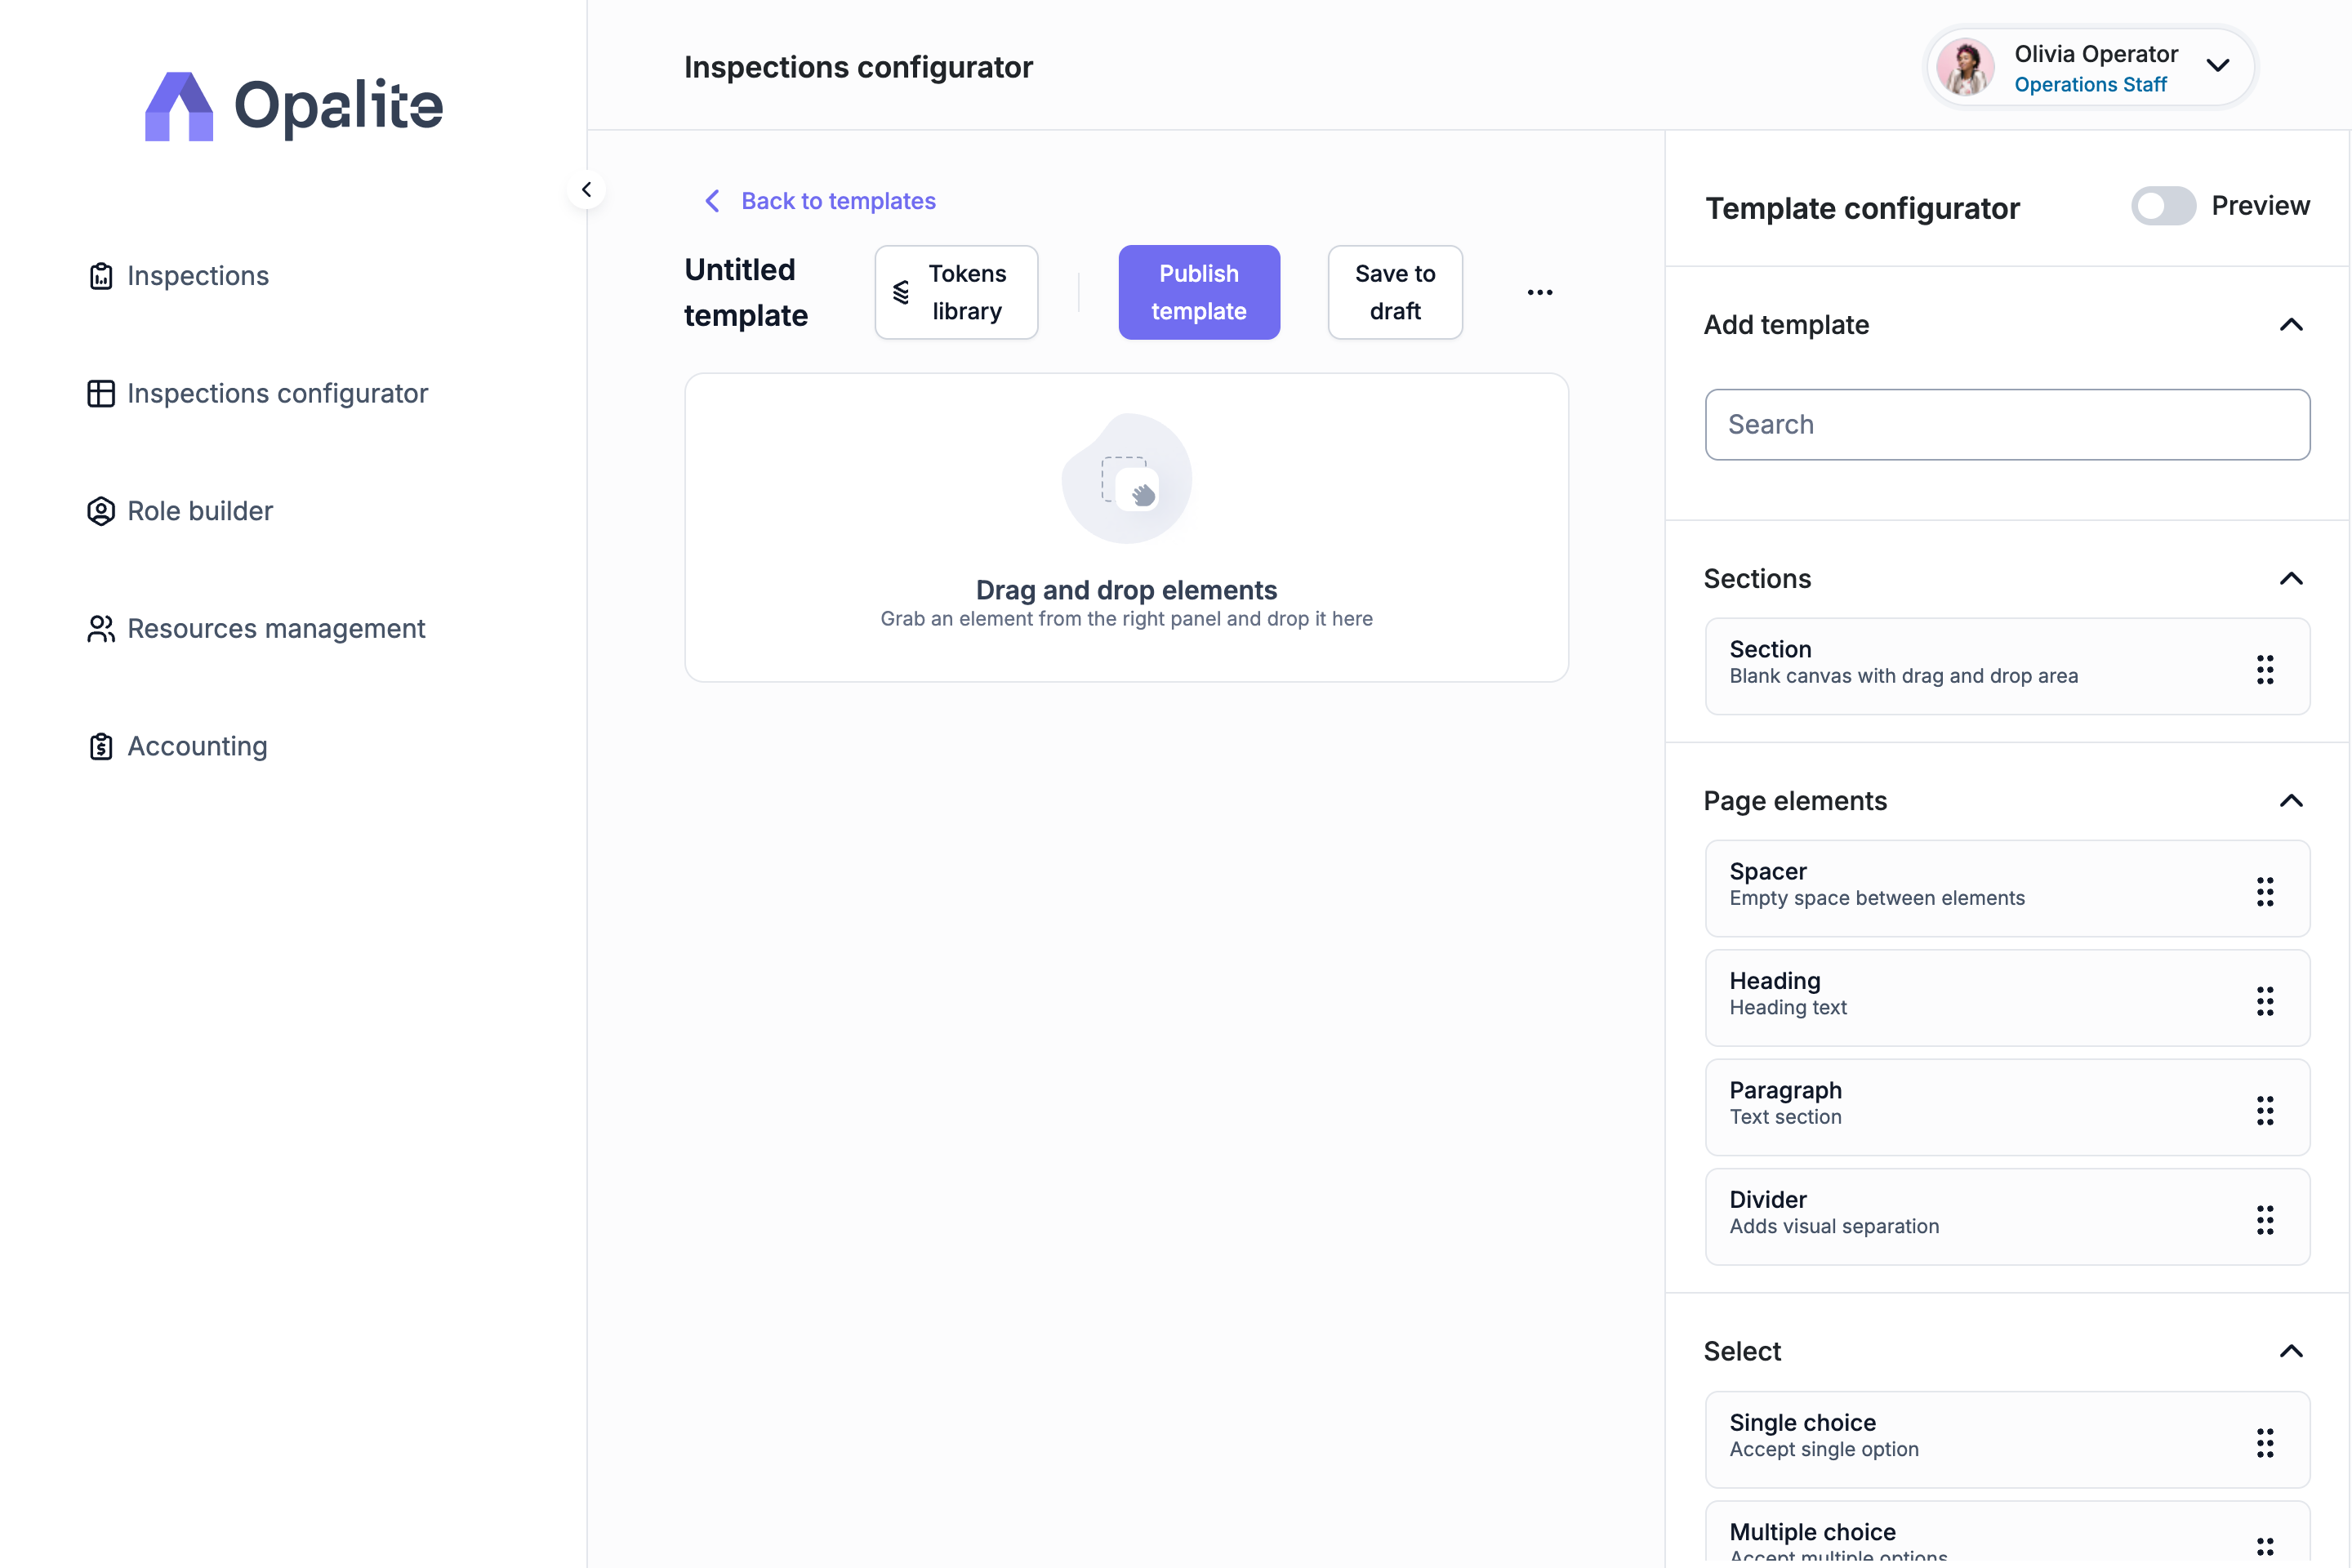
Task: Click 'Operations Staff' role label
Action: point(2090,85)
